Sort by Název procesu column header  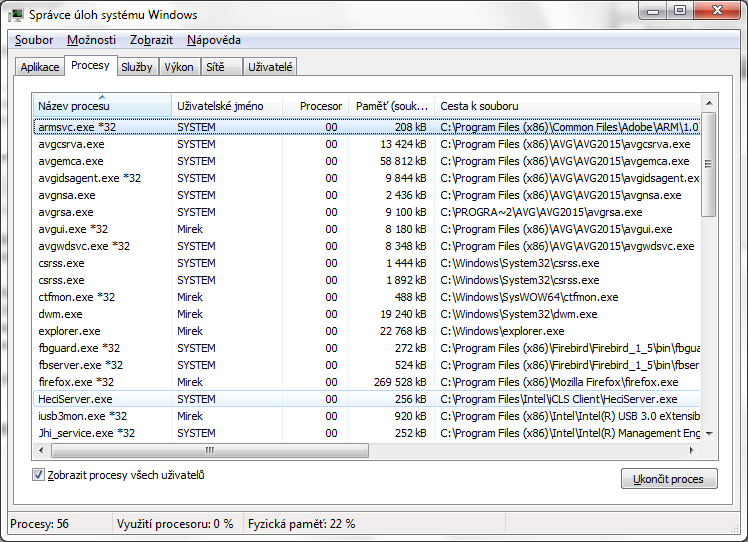pos(102,105)
